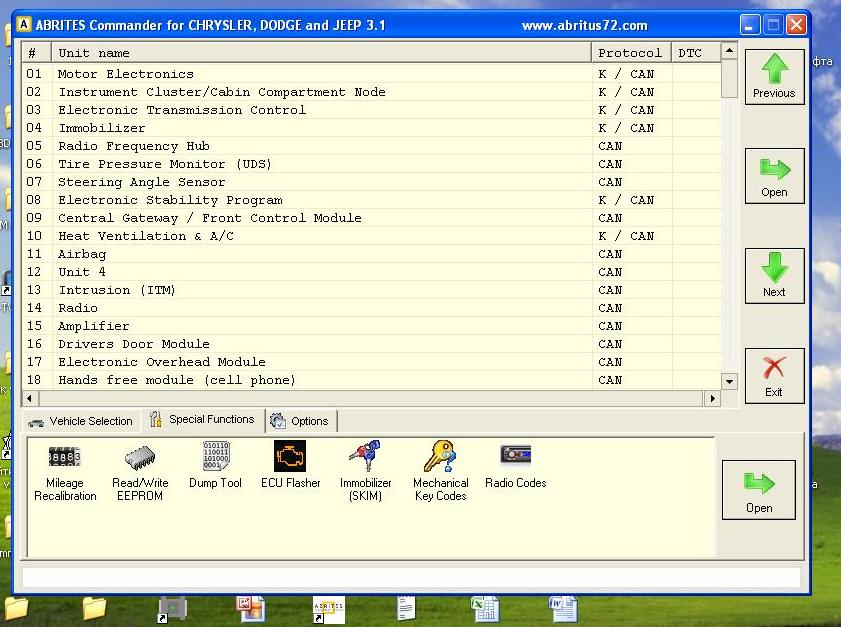The height and width of the screenshot is (627, 841).
Task: Open the ECU Flasher function
Action: click(x=290, y=465)
